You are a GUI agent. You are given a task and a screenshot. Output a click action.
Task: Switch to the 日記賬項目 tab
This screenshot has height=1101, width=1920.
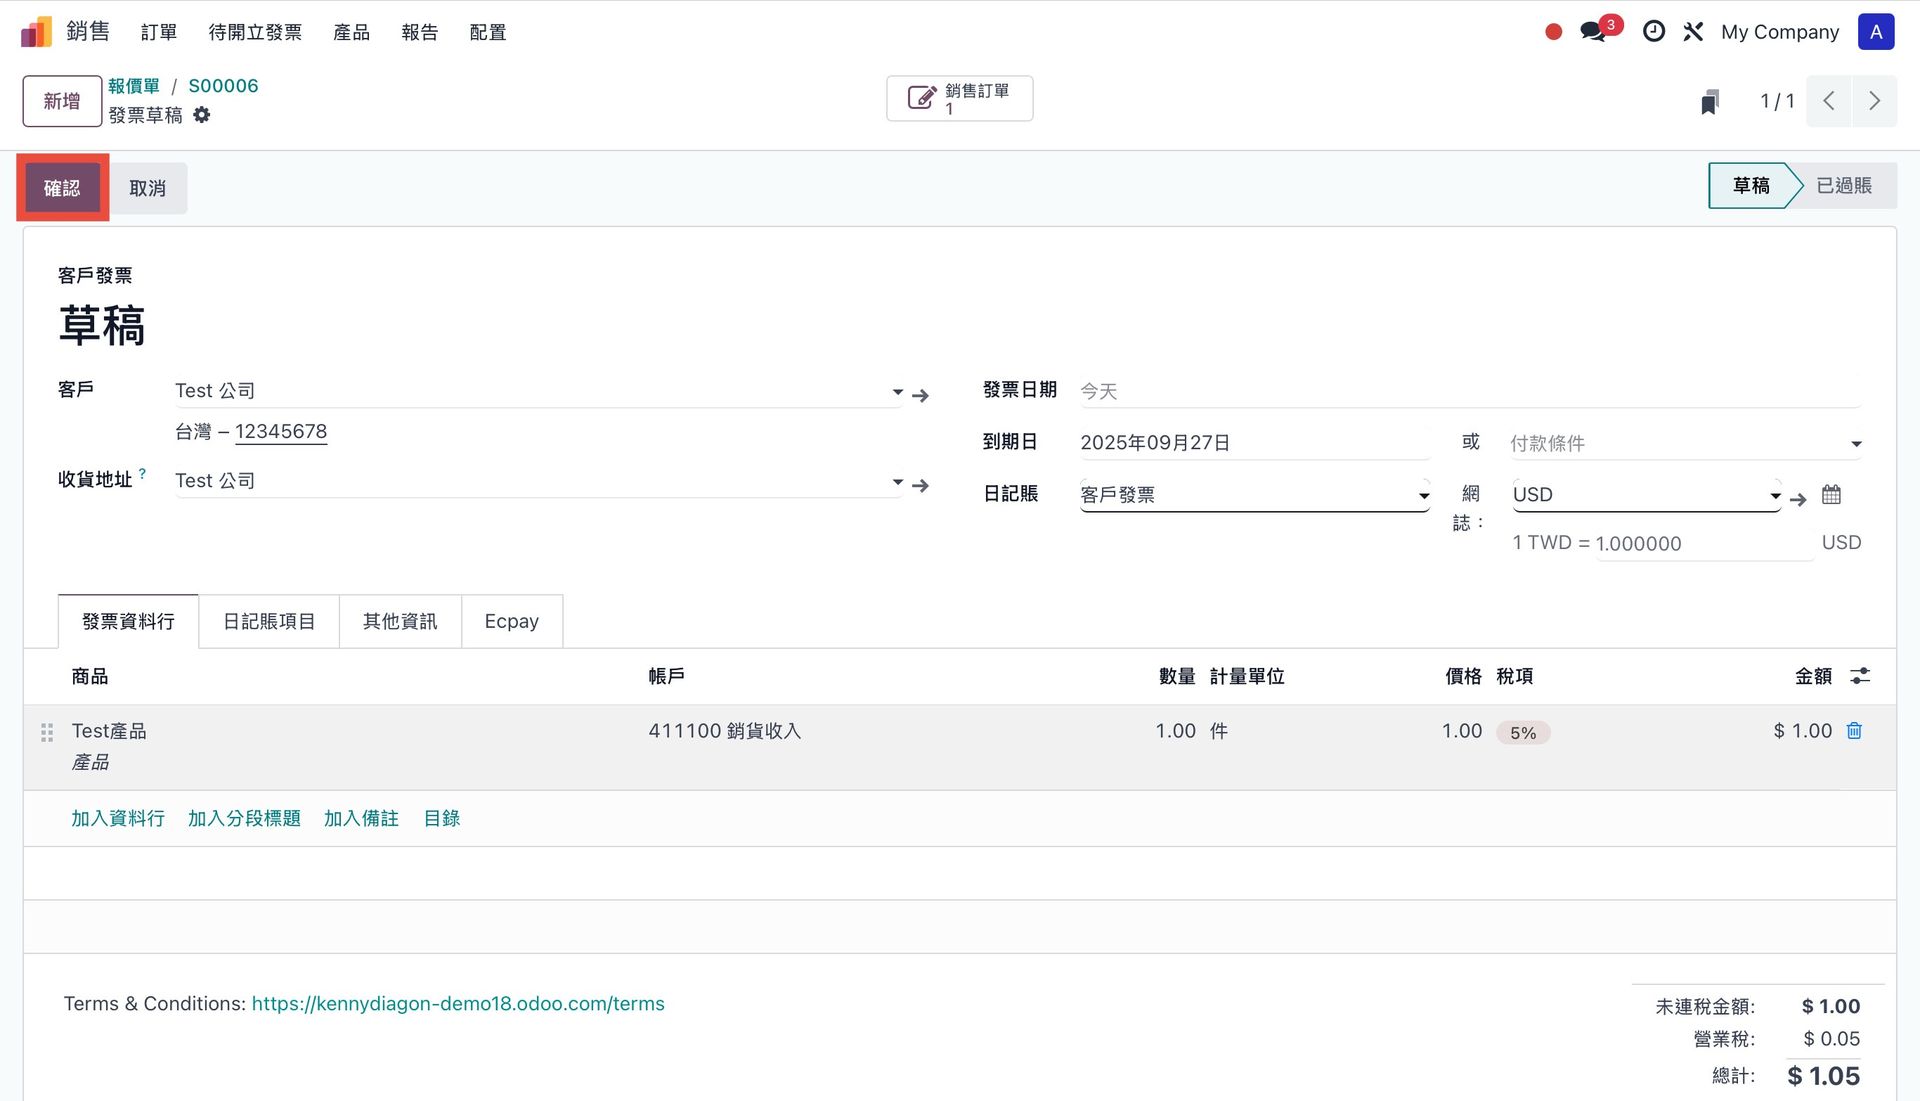pyautogui.click(x=269, y=622)
